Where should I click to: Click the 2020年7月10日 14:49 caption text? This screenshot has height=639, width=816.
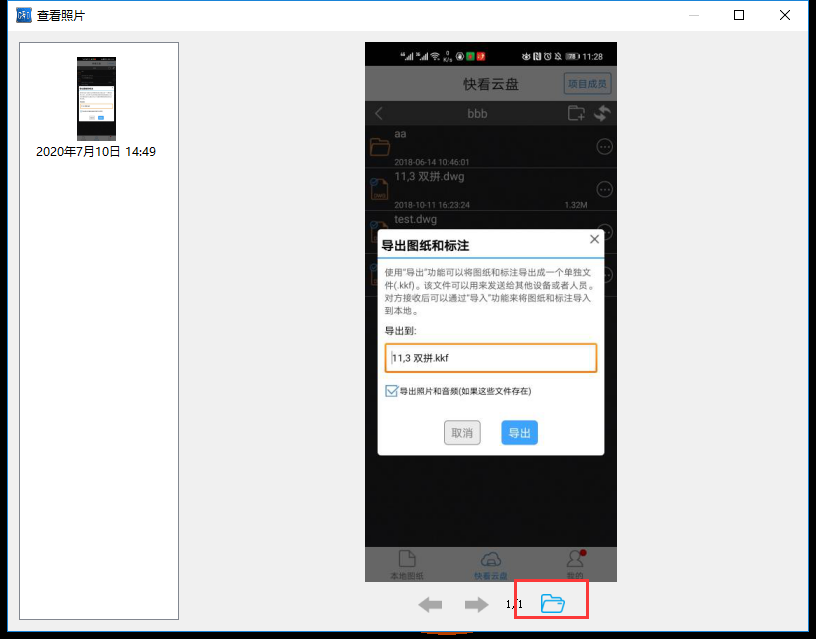click(96, 151)
